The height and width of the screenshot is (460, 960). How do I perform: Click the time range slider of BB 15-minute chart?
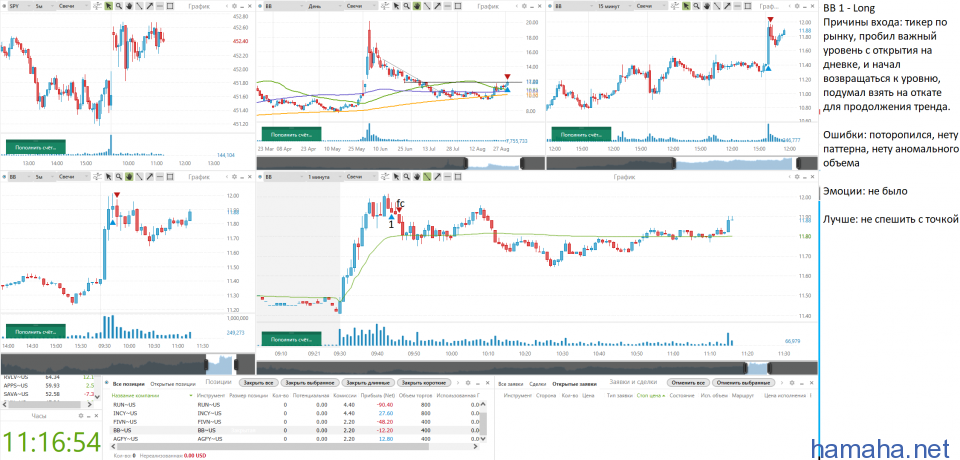(681, 163)
